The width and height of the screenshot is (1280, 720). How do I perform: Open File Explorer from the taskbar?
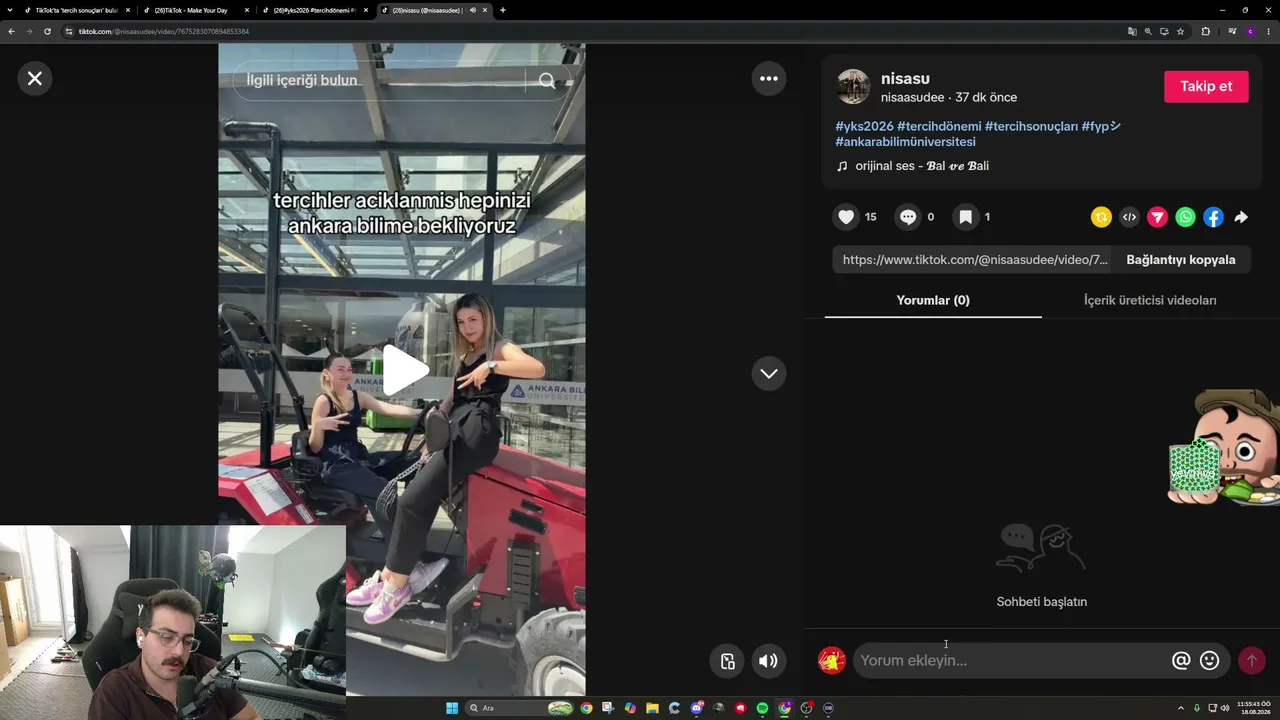point(652,708)
